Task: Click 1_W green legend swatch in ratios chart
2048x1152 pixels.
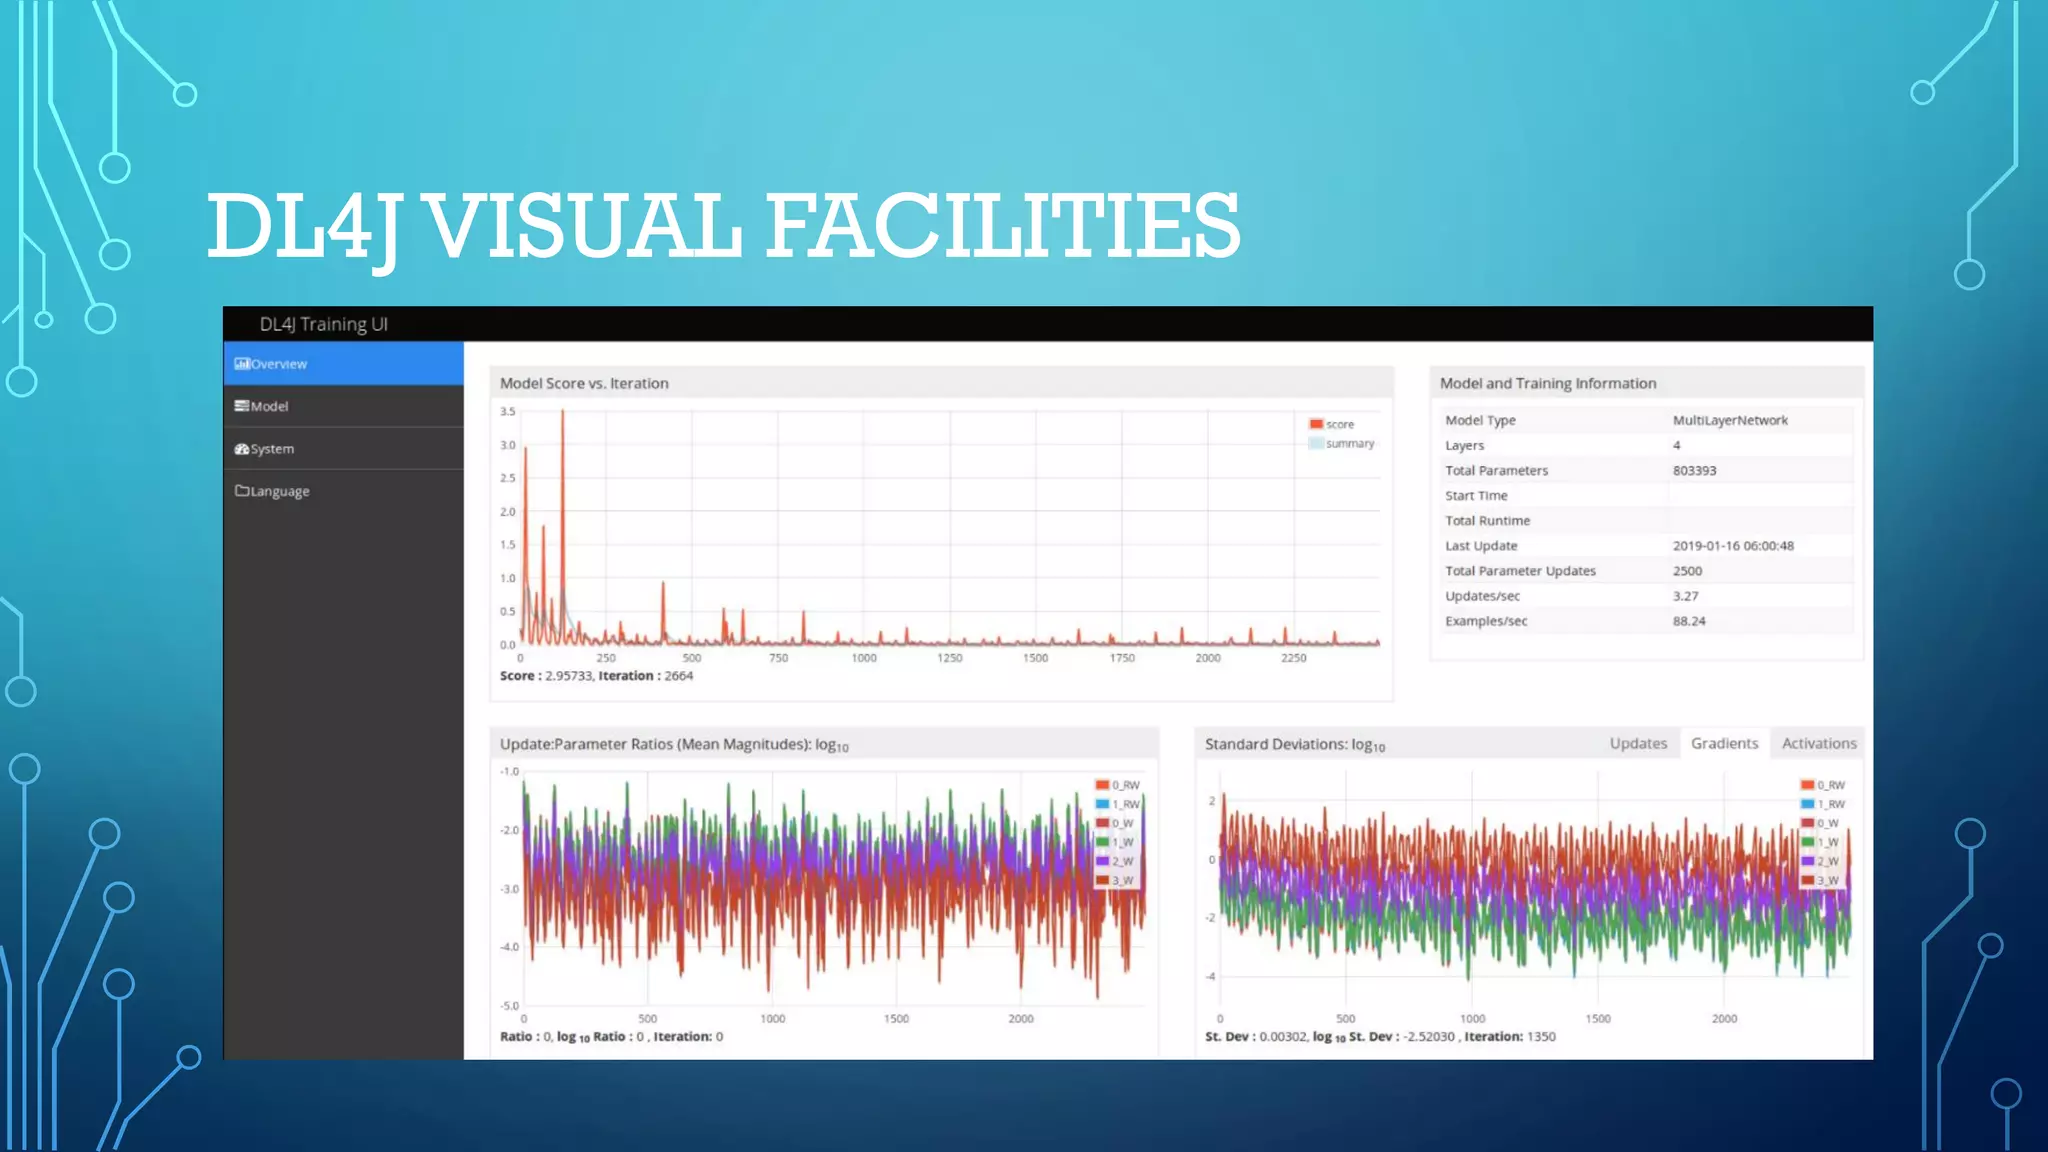Action: [x=1102, y=842]
